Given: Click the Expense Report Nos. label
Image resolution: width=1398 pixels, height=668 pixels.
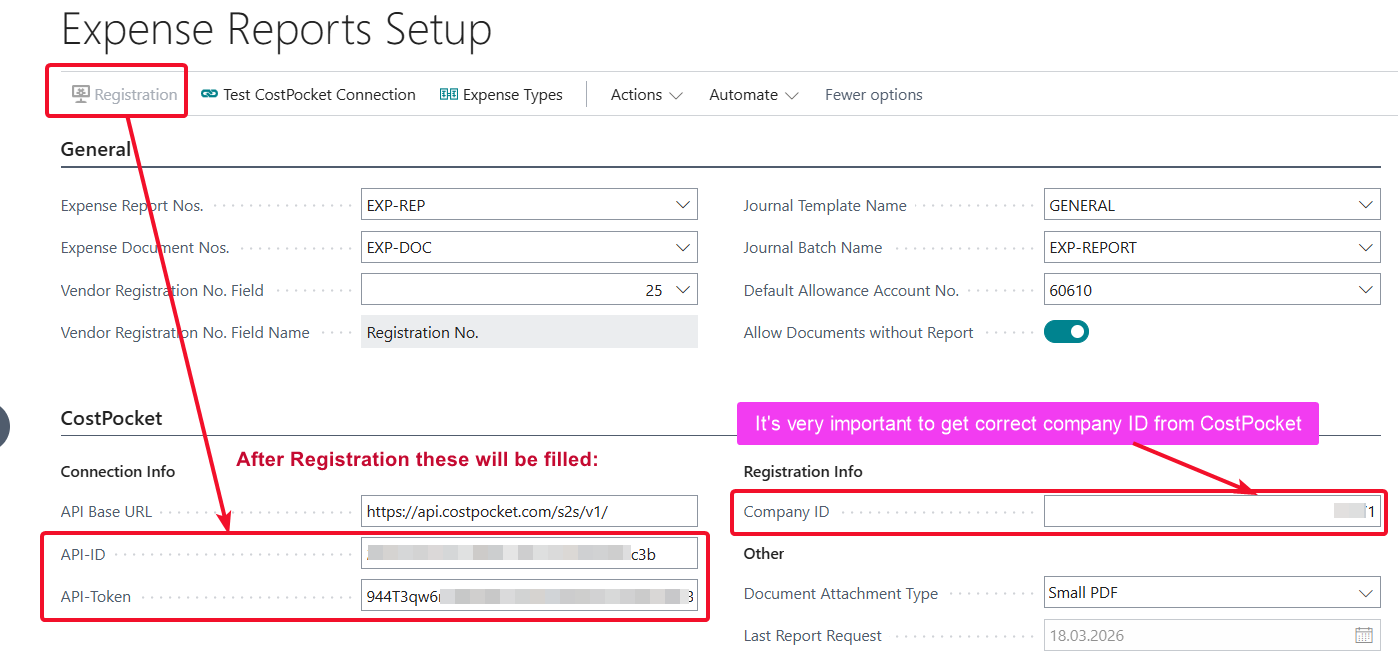Looking at the screenshot, I should 132,206.
